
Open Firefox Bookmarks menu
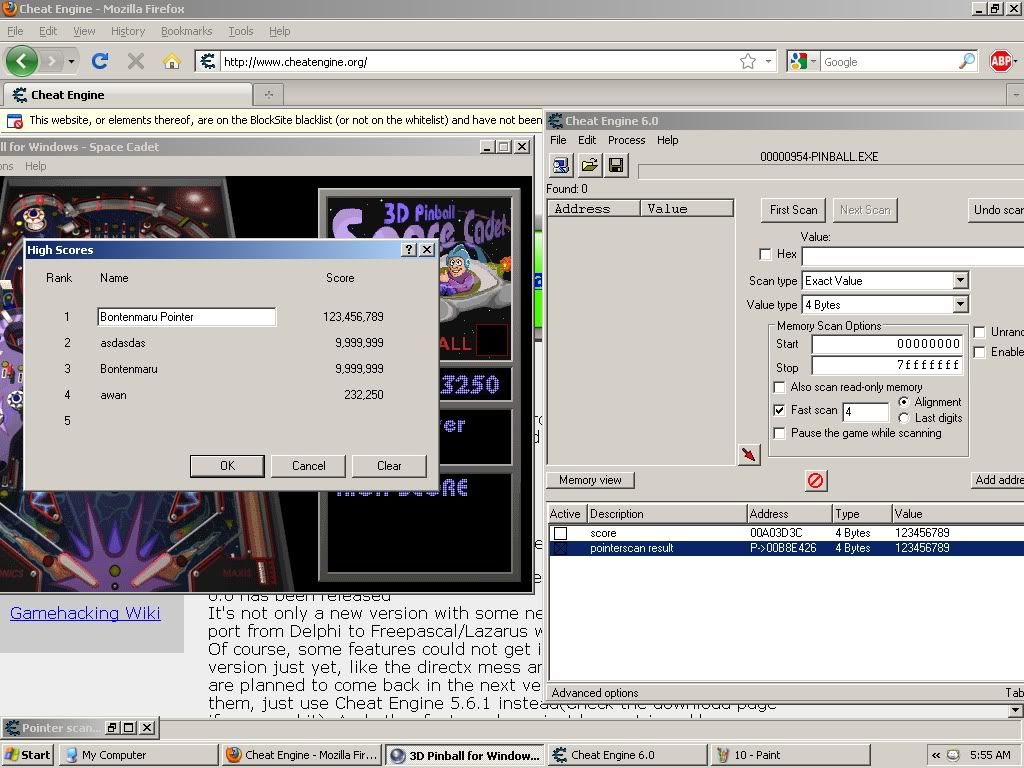187,31
